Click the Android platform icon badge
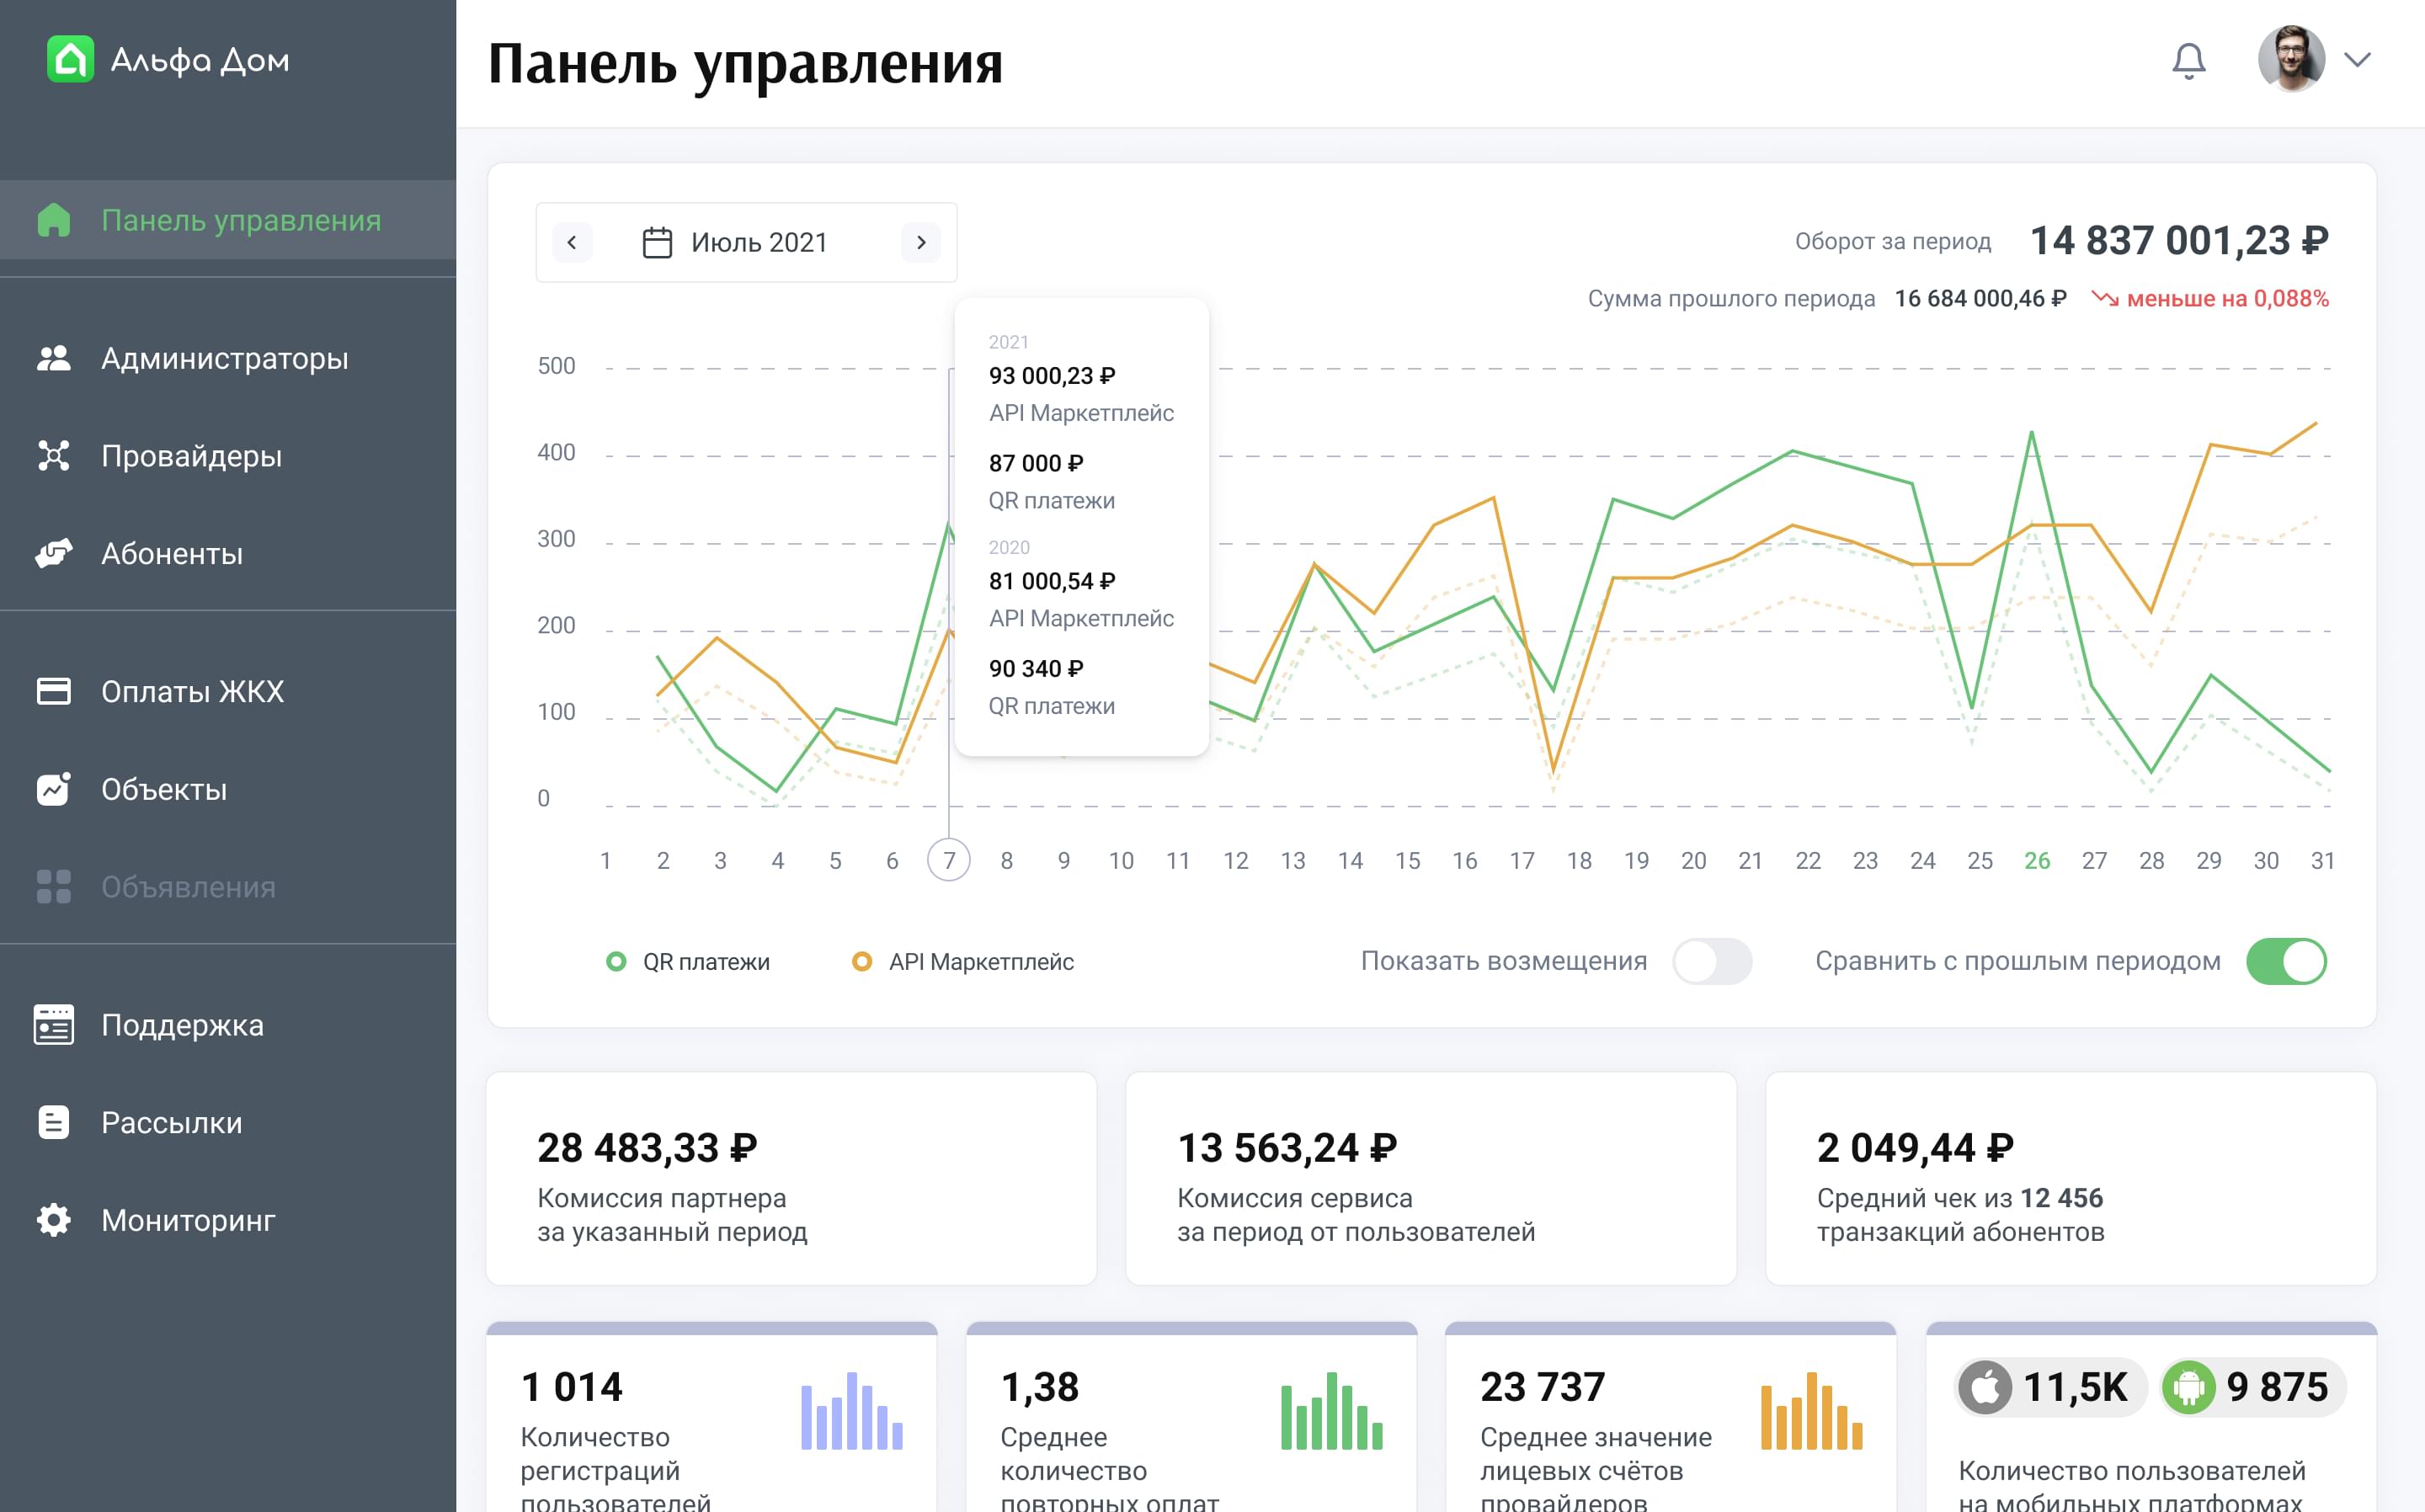Screen dimensions: 2425x1512 [2188, 1387]
